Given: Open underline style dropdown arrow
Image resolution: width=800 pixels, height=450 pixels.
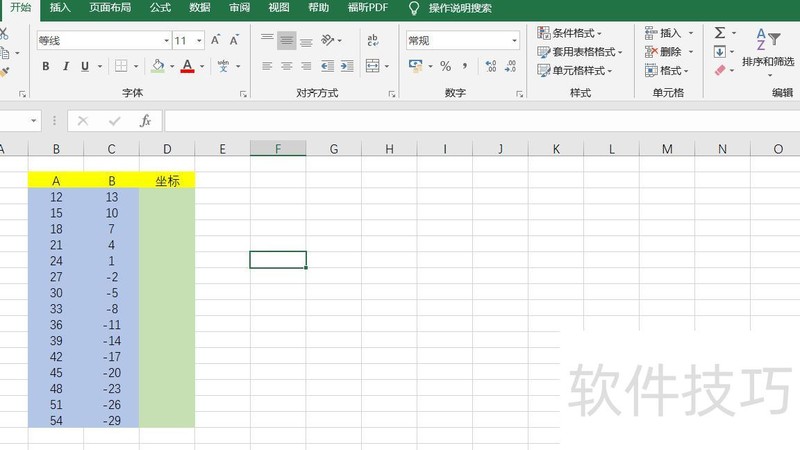Looking at the screenshot, I should pos(100,66).
